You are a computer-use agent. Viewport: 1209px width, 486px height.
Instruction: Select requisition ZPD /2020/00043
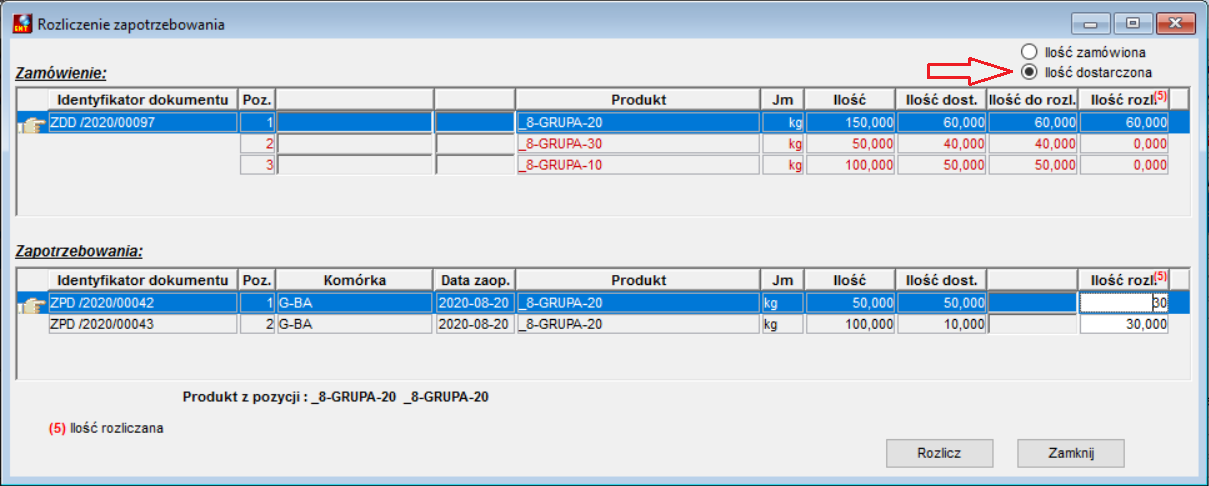point(144,324)
